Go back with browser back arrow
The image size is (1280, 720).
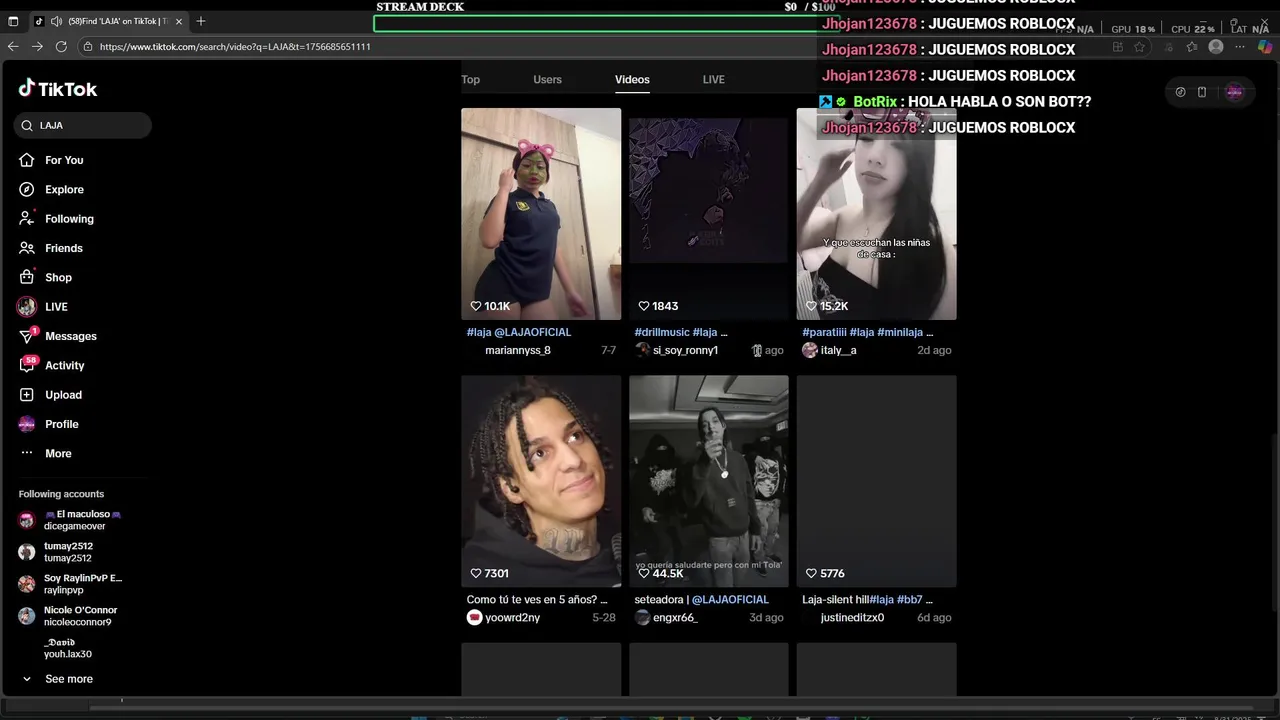[13, 46]
